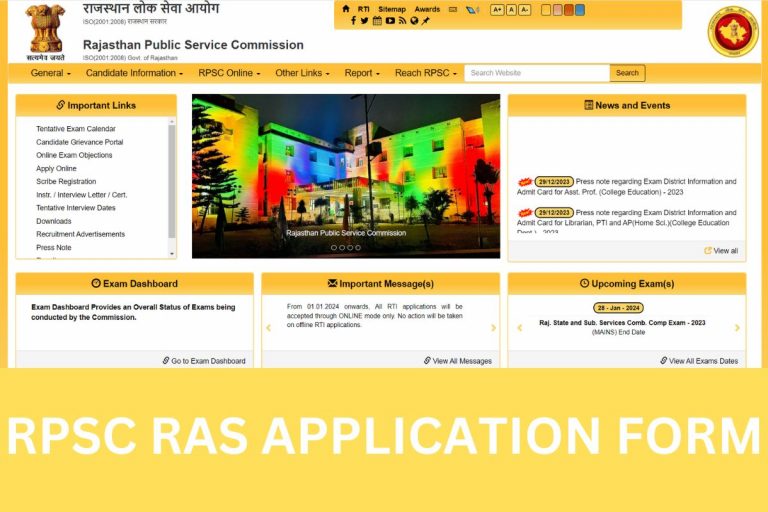Image resolution: width=768 pixels, height=512 pixels.
Task: Open the Sitemap link
Action: (x=392, y=9)
